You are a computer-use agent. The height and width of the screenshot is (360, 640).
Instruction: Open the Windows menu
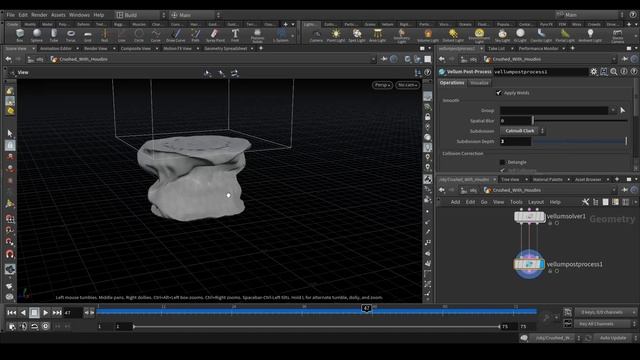click(79, 15)
